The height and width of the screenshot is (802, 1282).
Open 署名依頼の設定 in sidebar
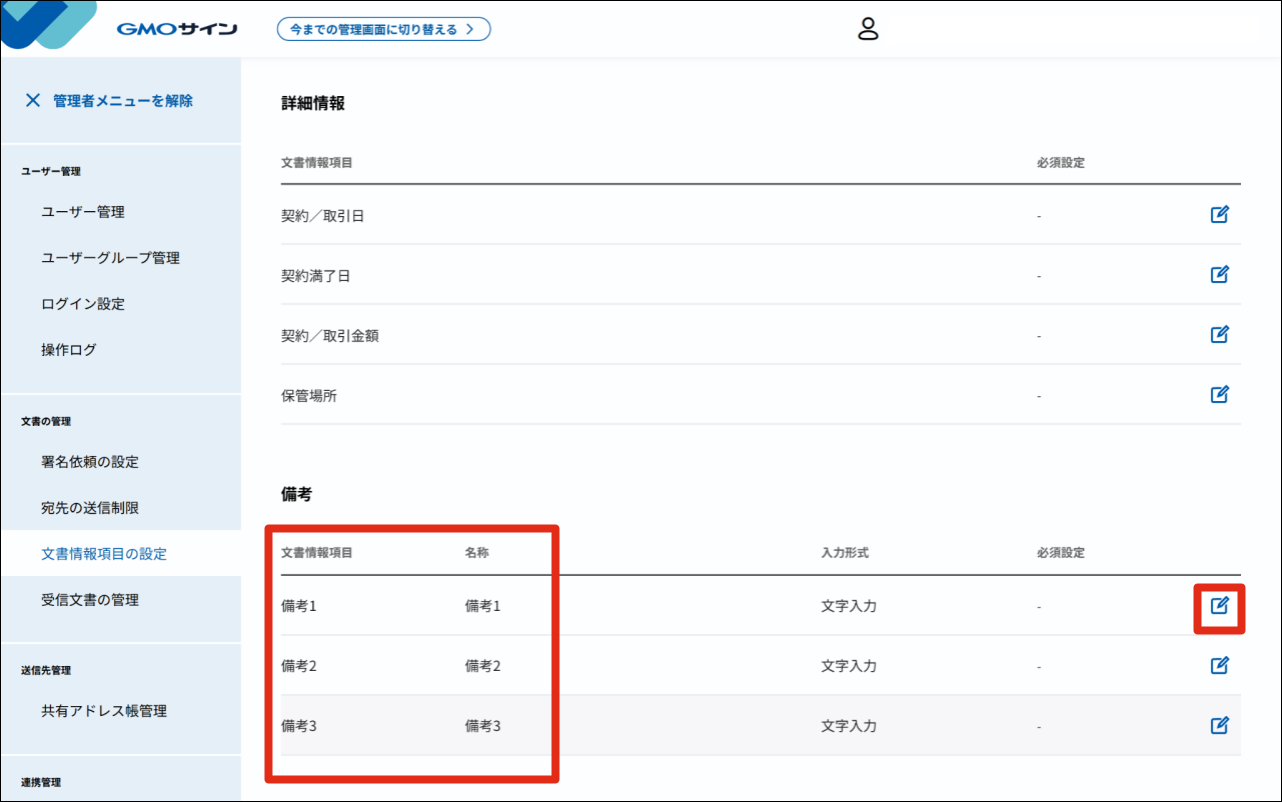(90, 462)
